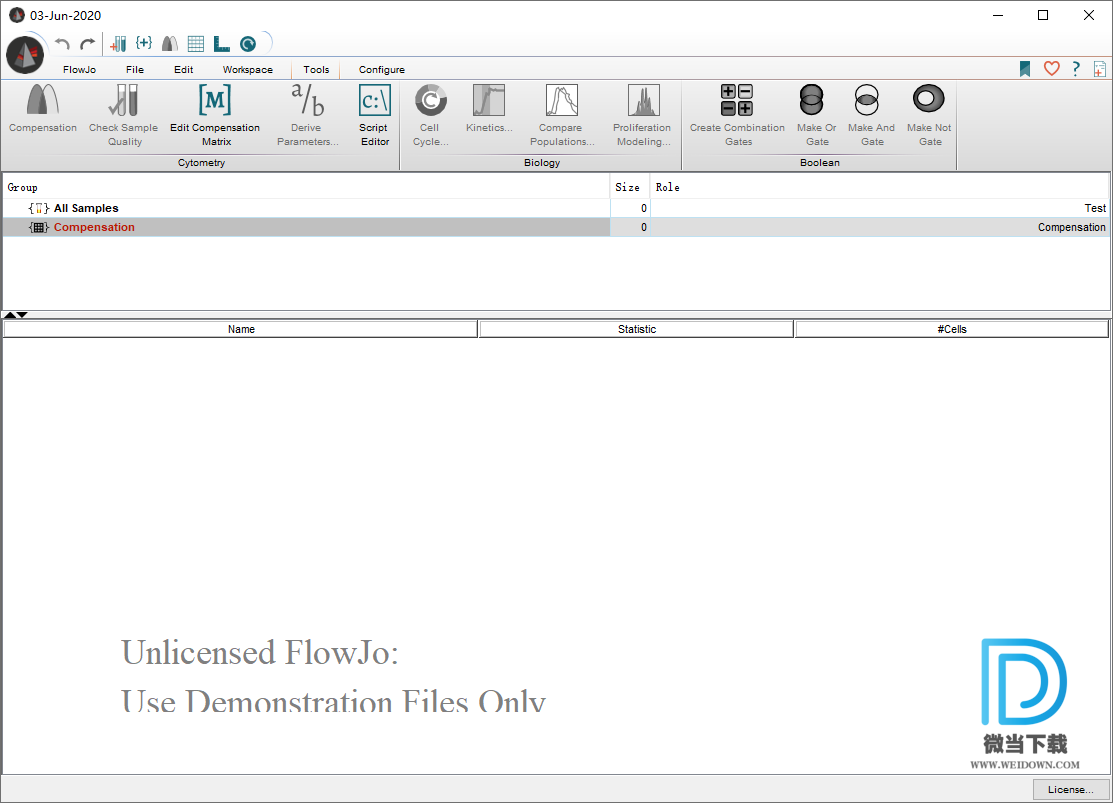Click the Boolean ribbon group label
Image resolution: width=1113 pixels, height=803 pixels.
point(820,163)
